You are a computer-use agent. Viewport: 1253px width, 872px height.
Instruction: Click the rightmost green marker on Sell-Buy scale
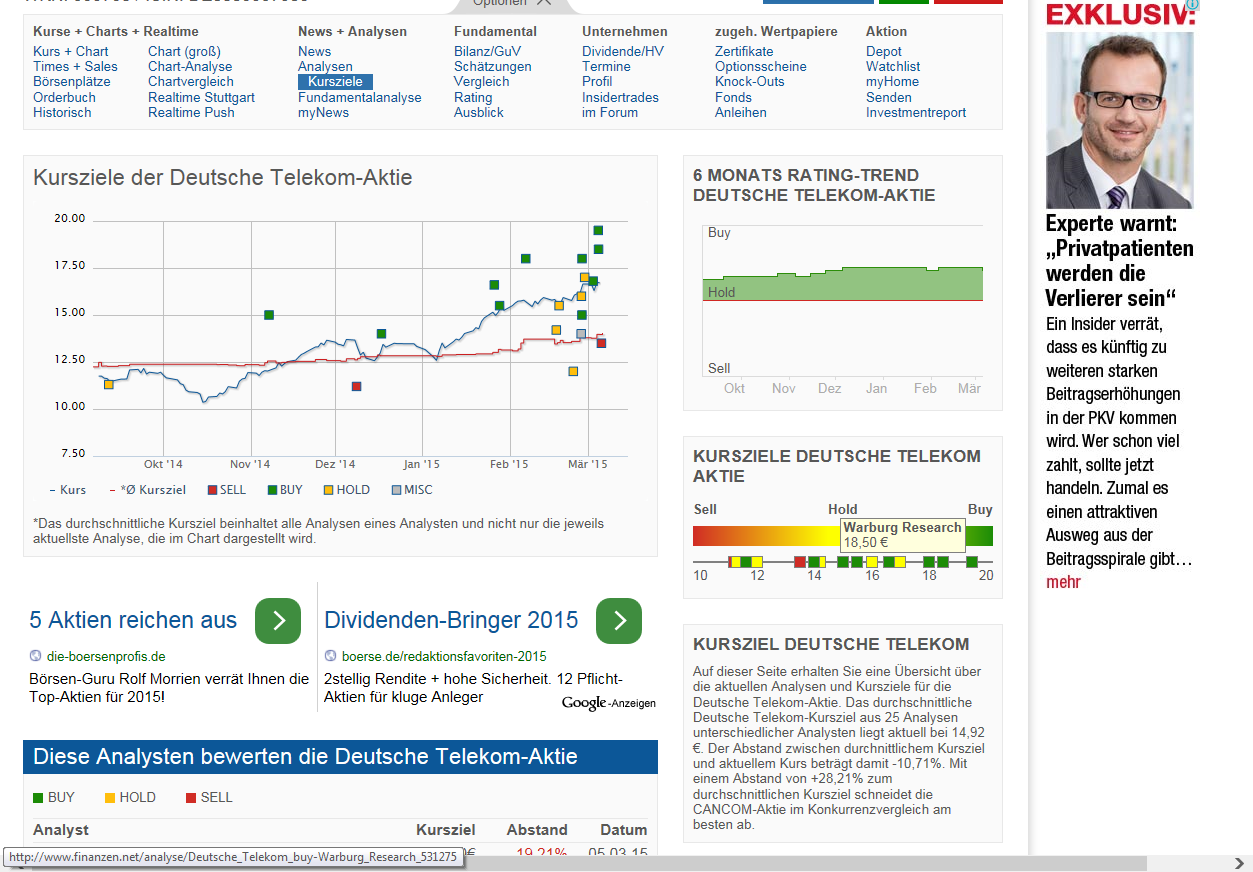point(971,562)
